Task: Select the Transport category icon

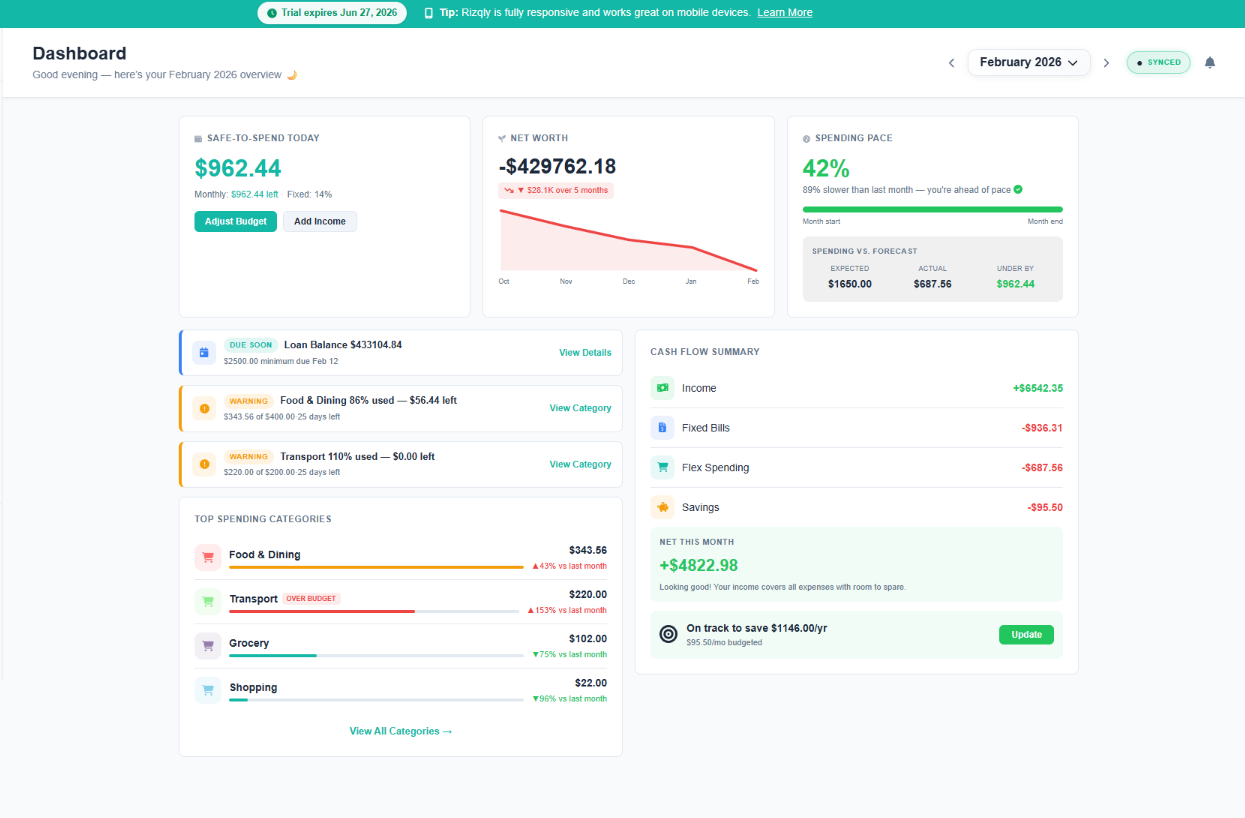Action: point(207,601)
